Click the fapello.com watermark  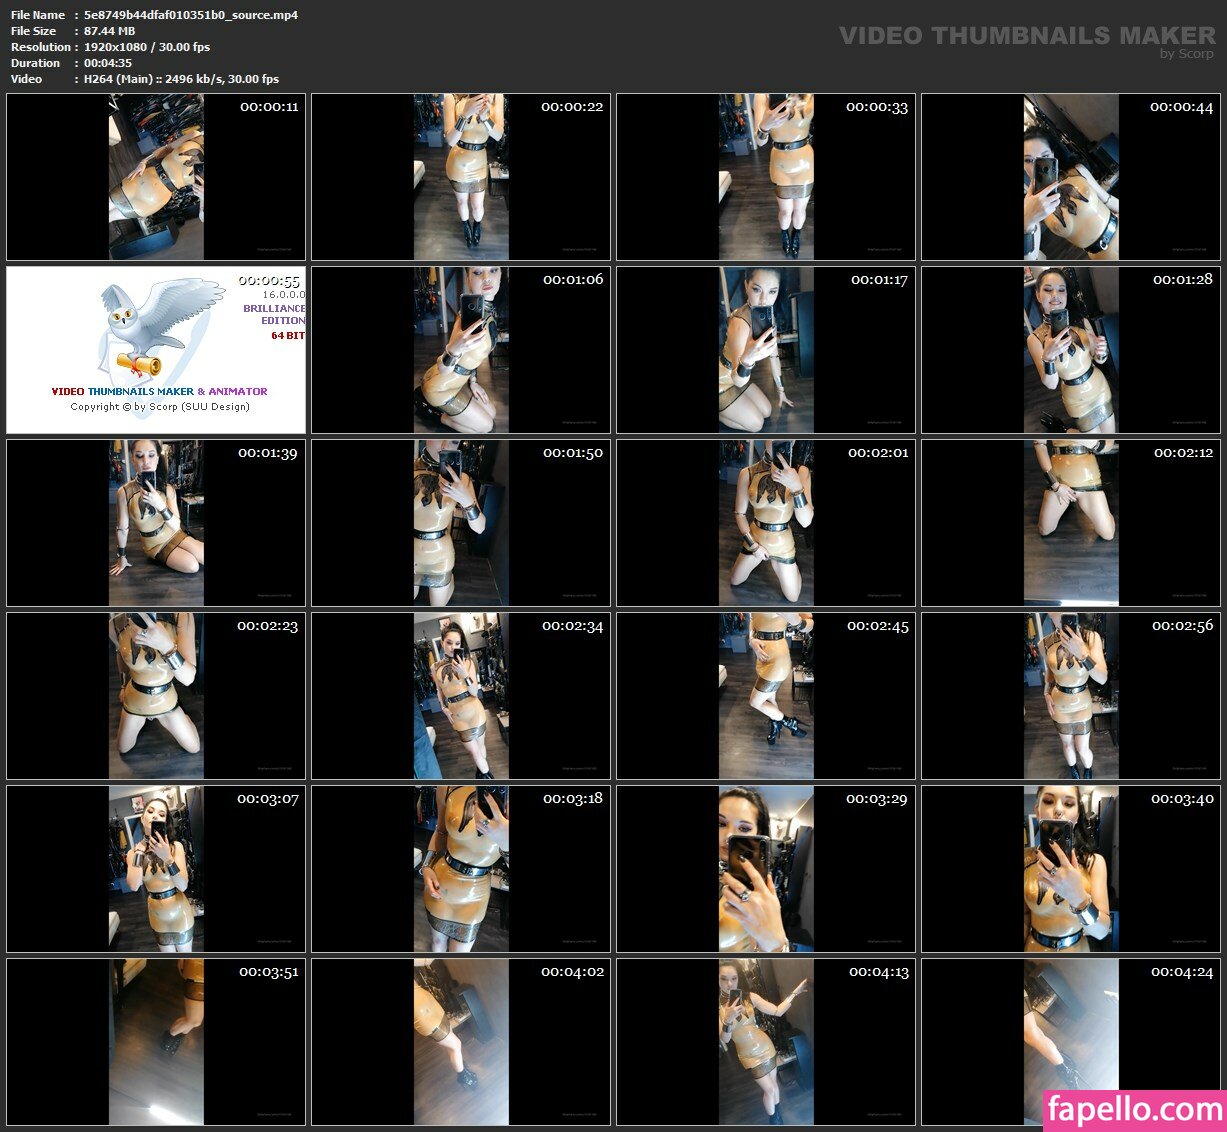tap(1134, 1110)
